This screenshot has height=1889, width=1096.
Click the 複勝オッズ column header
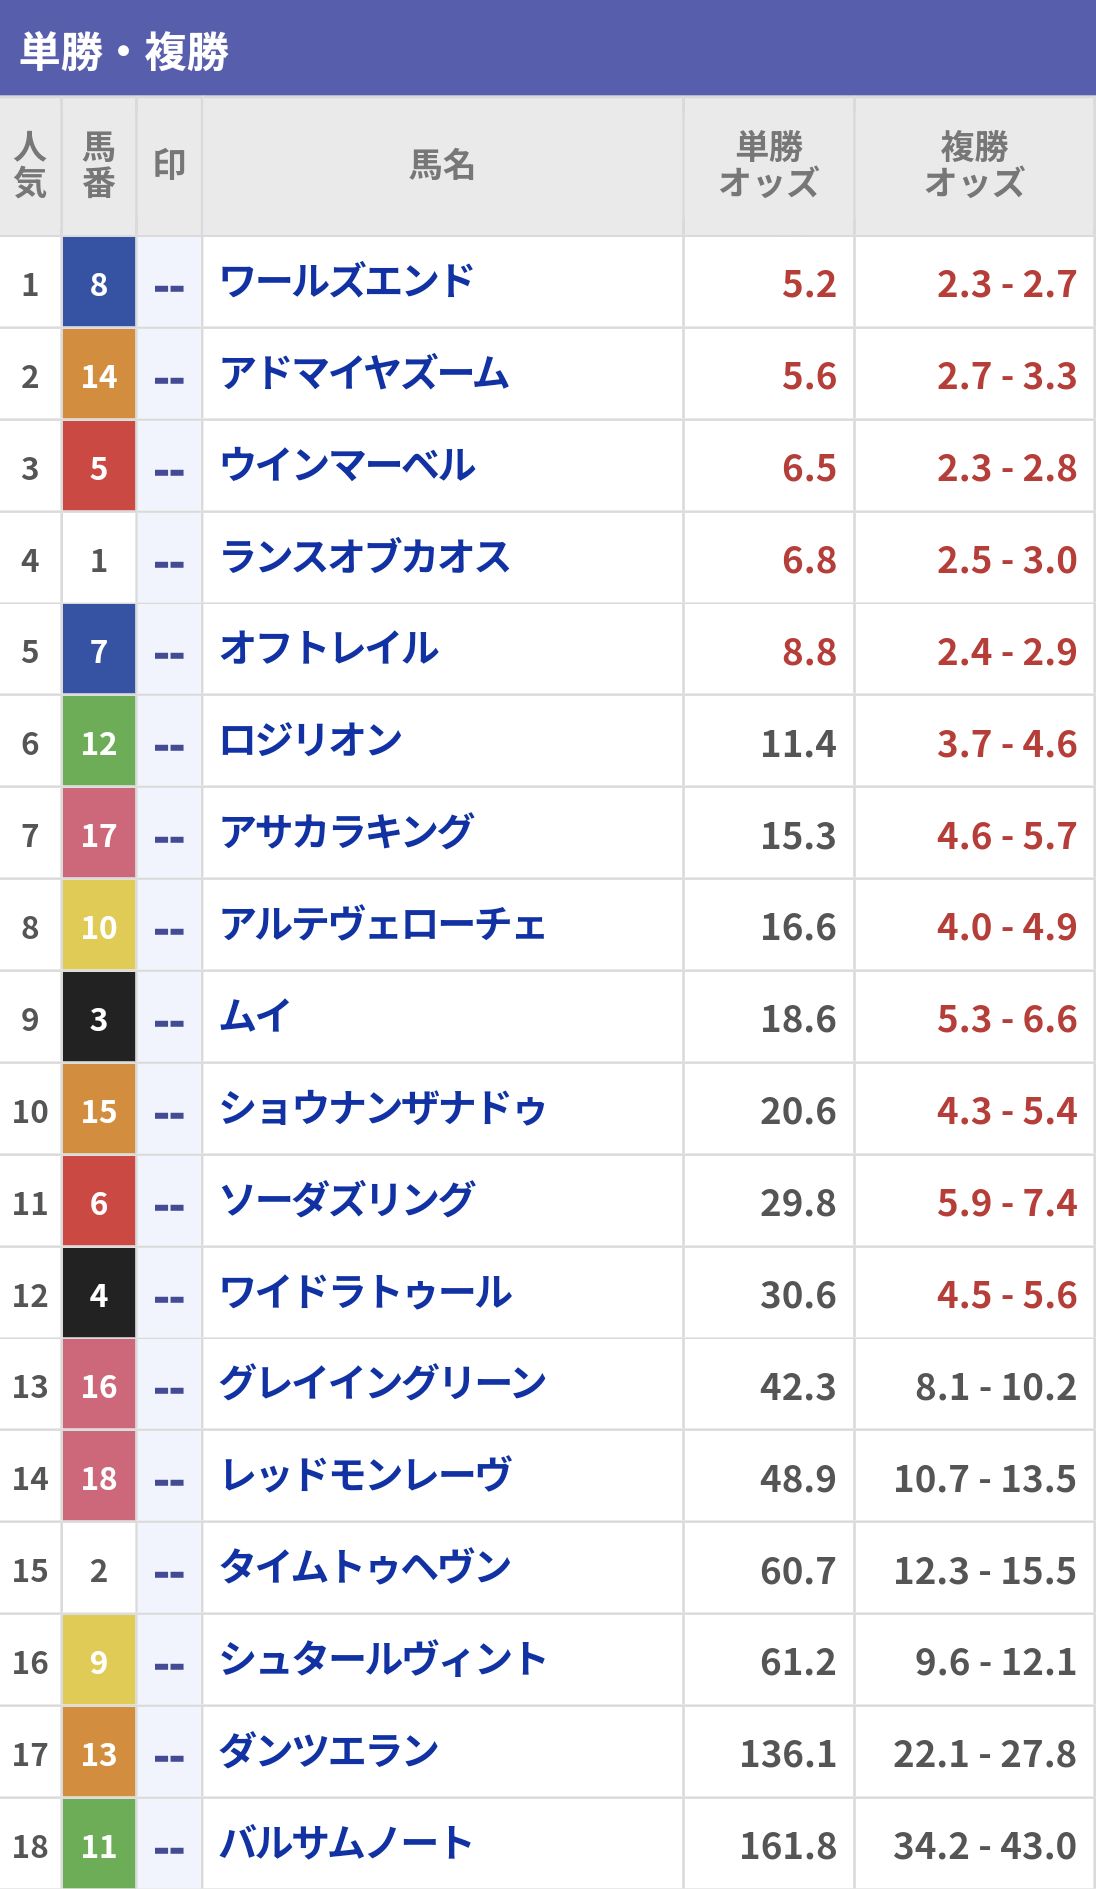pyautogui.click(x=974, y=166)
